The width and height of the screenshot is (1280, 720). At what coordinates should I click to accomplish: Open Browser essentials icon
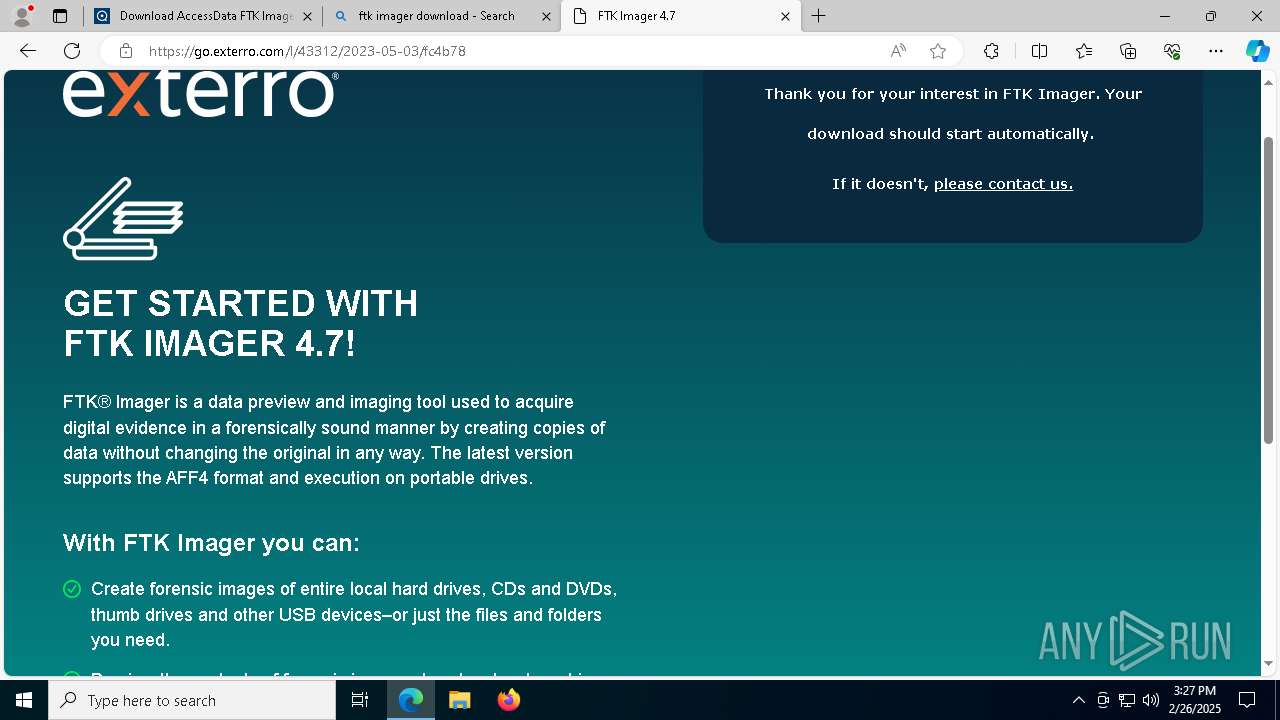click(x=1172, y=51)
